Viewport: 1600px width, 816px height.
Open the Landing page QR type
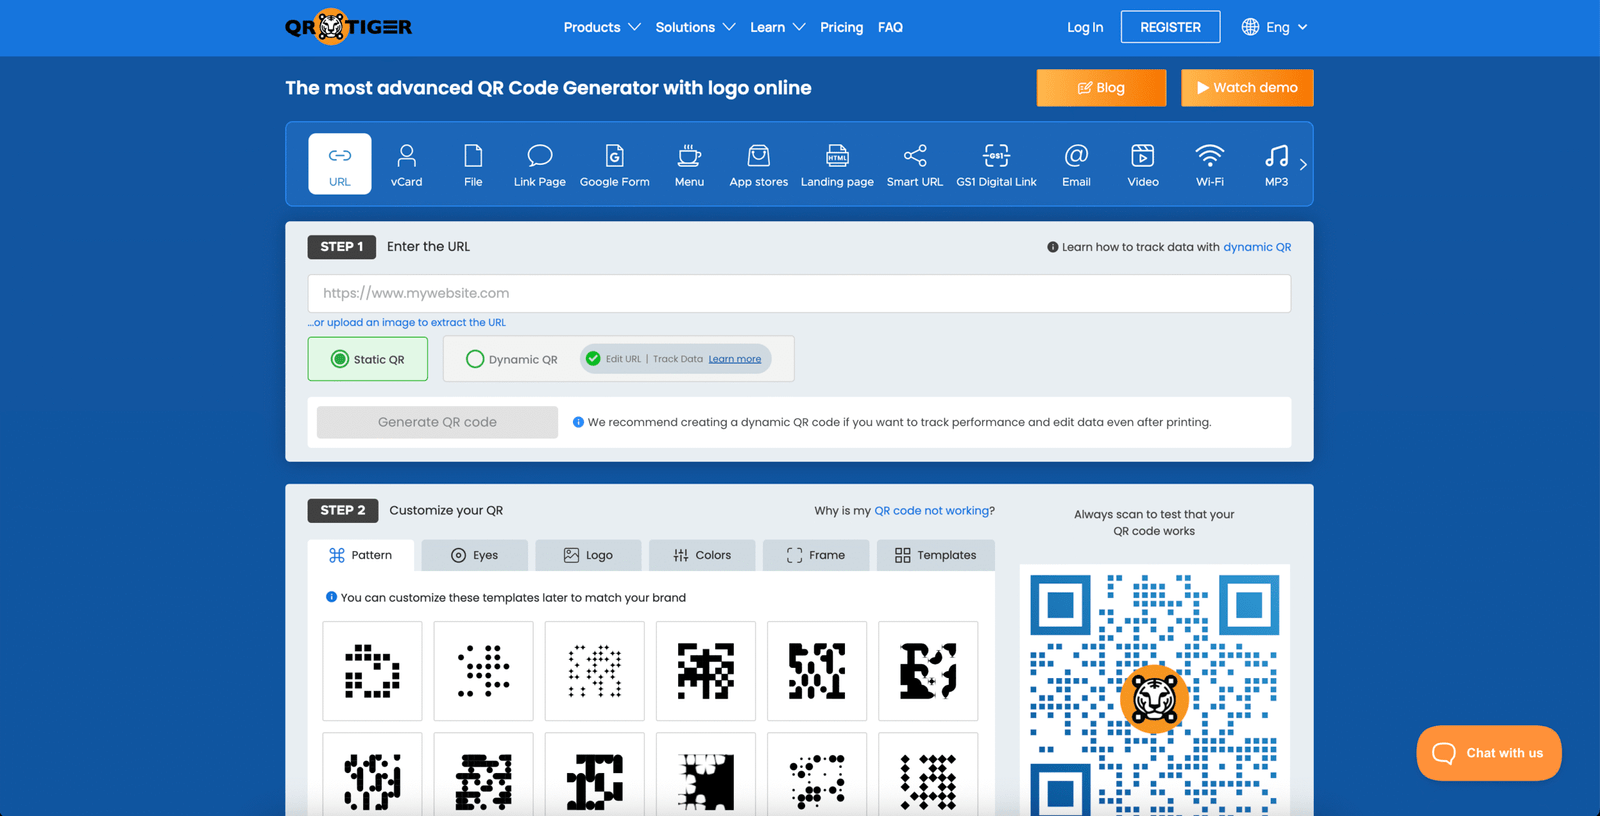837,164
